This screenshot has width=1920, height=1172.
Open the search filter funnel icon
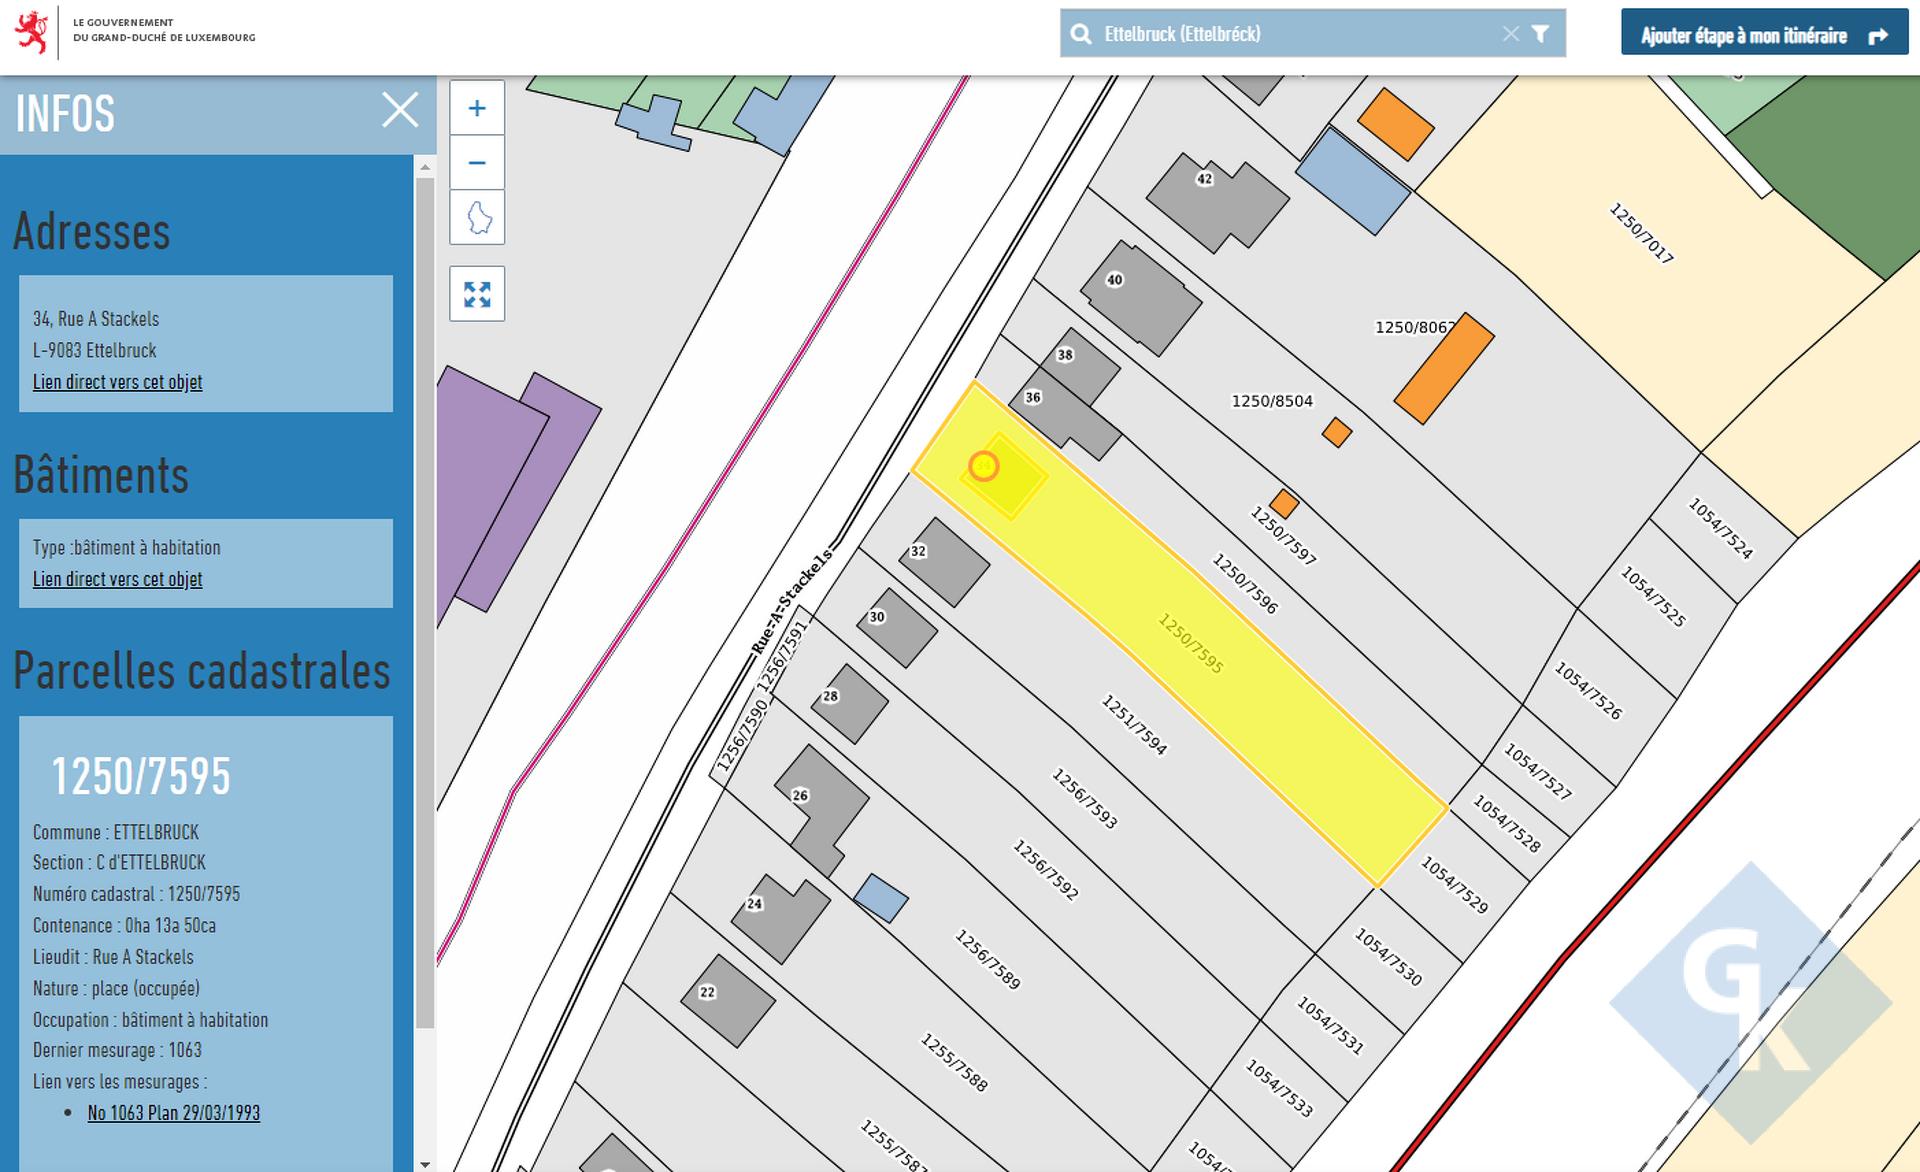click(x=1541, y=34)
